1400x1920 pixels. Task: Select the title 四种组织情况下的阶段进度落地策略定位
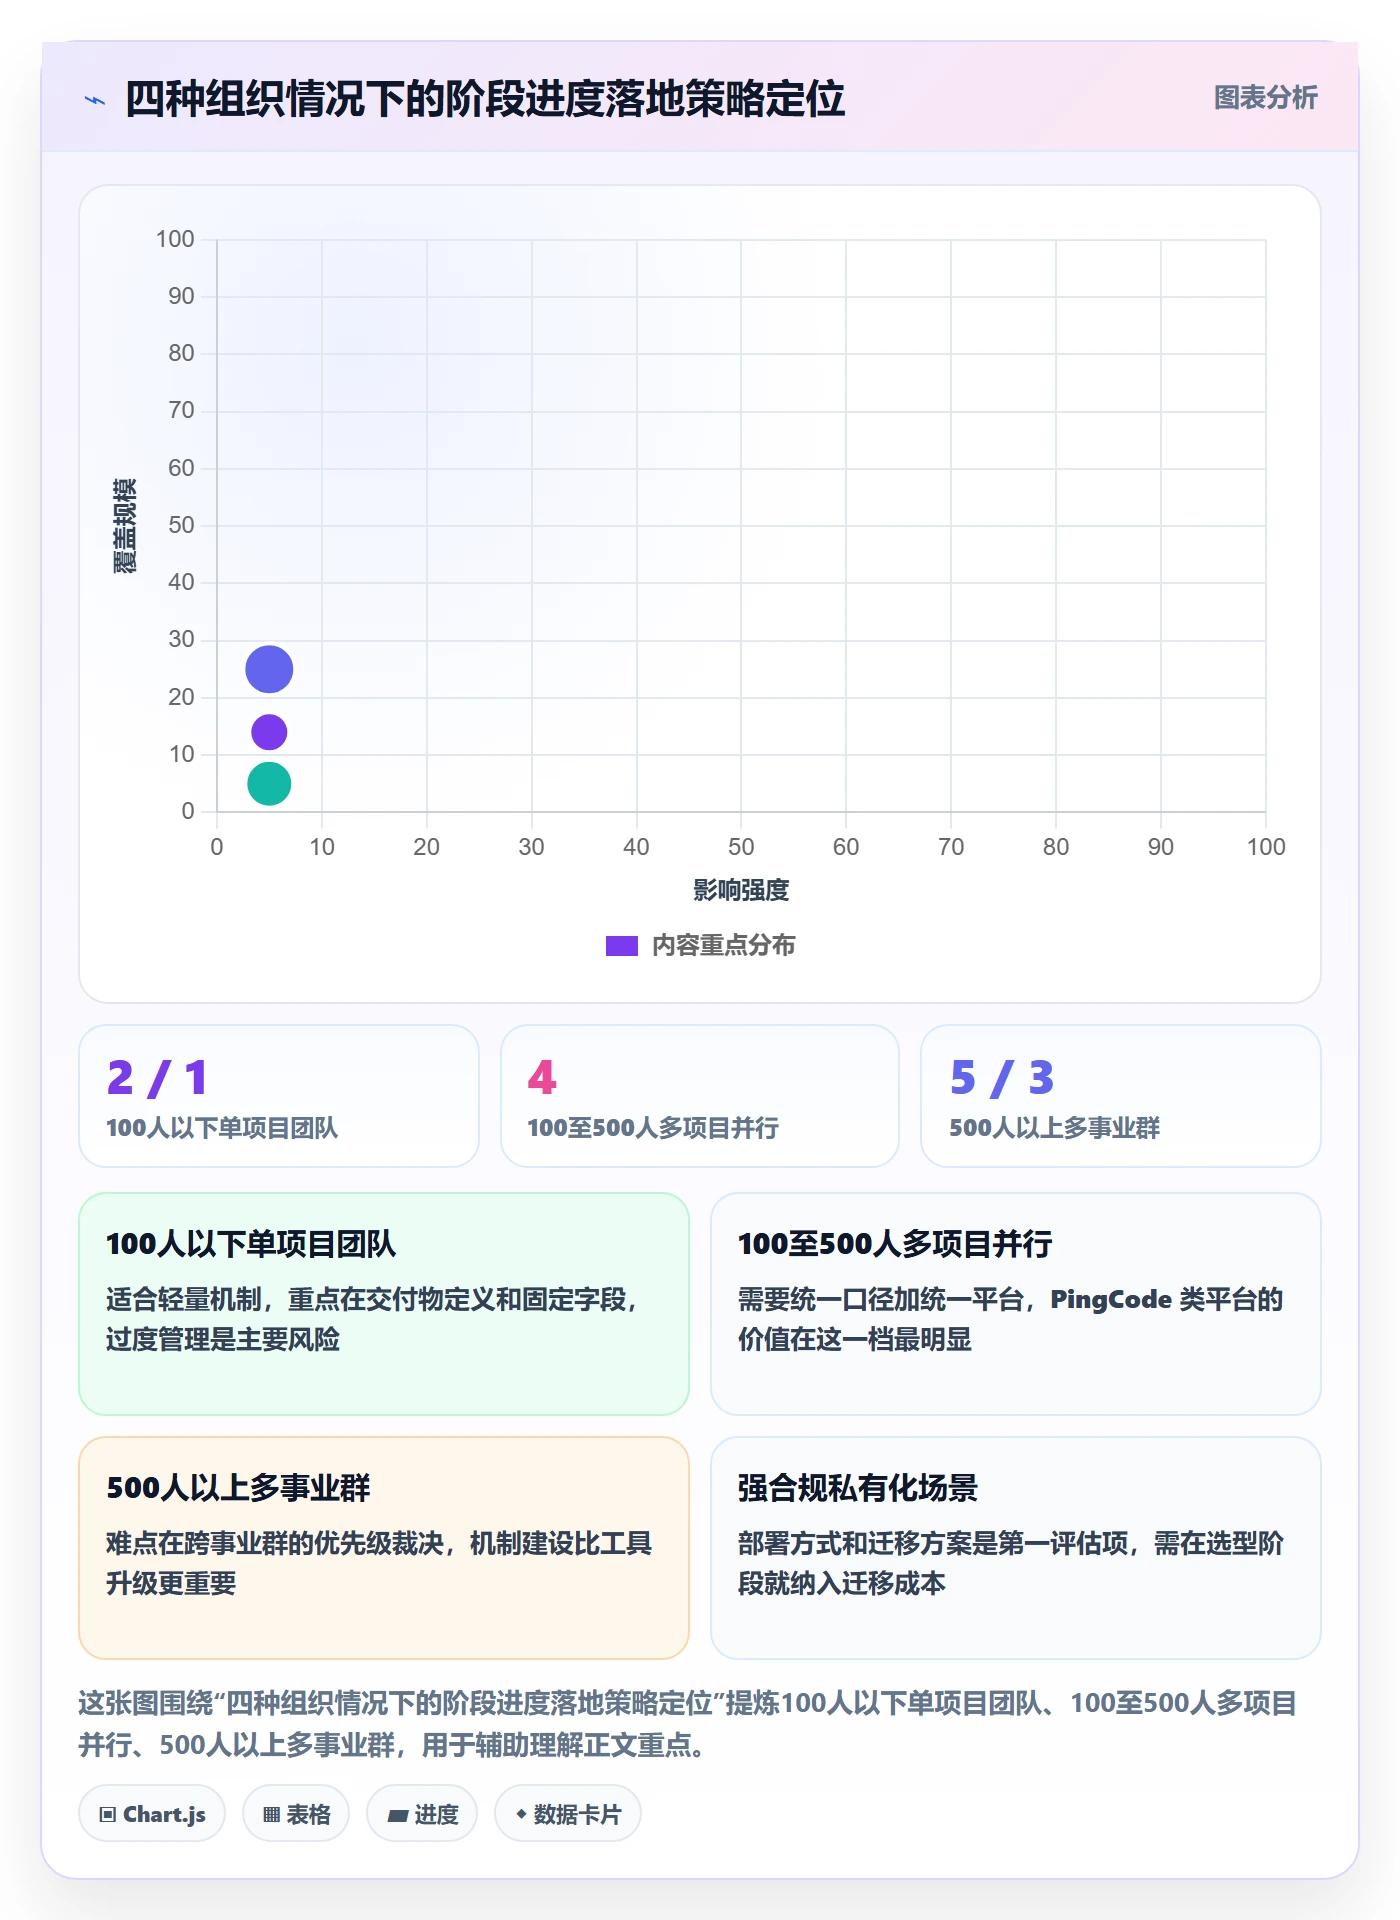[485, 99]
